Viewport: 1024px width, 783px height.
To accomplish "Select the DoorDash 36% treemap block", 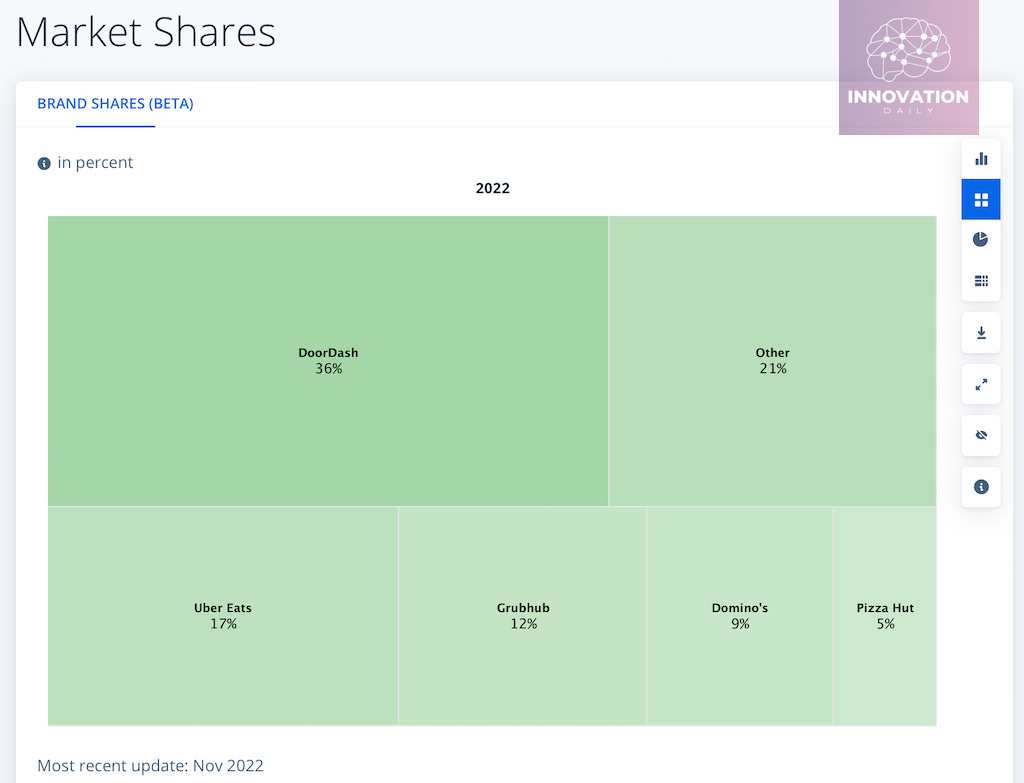I will coord(328,360).
